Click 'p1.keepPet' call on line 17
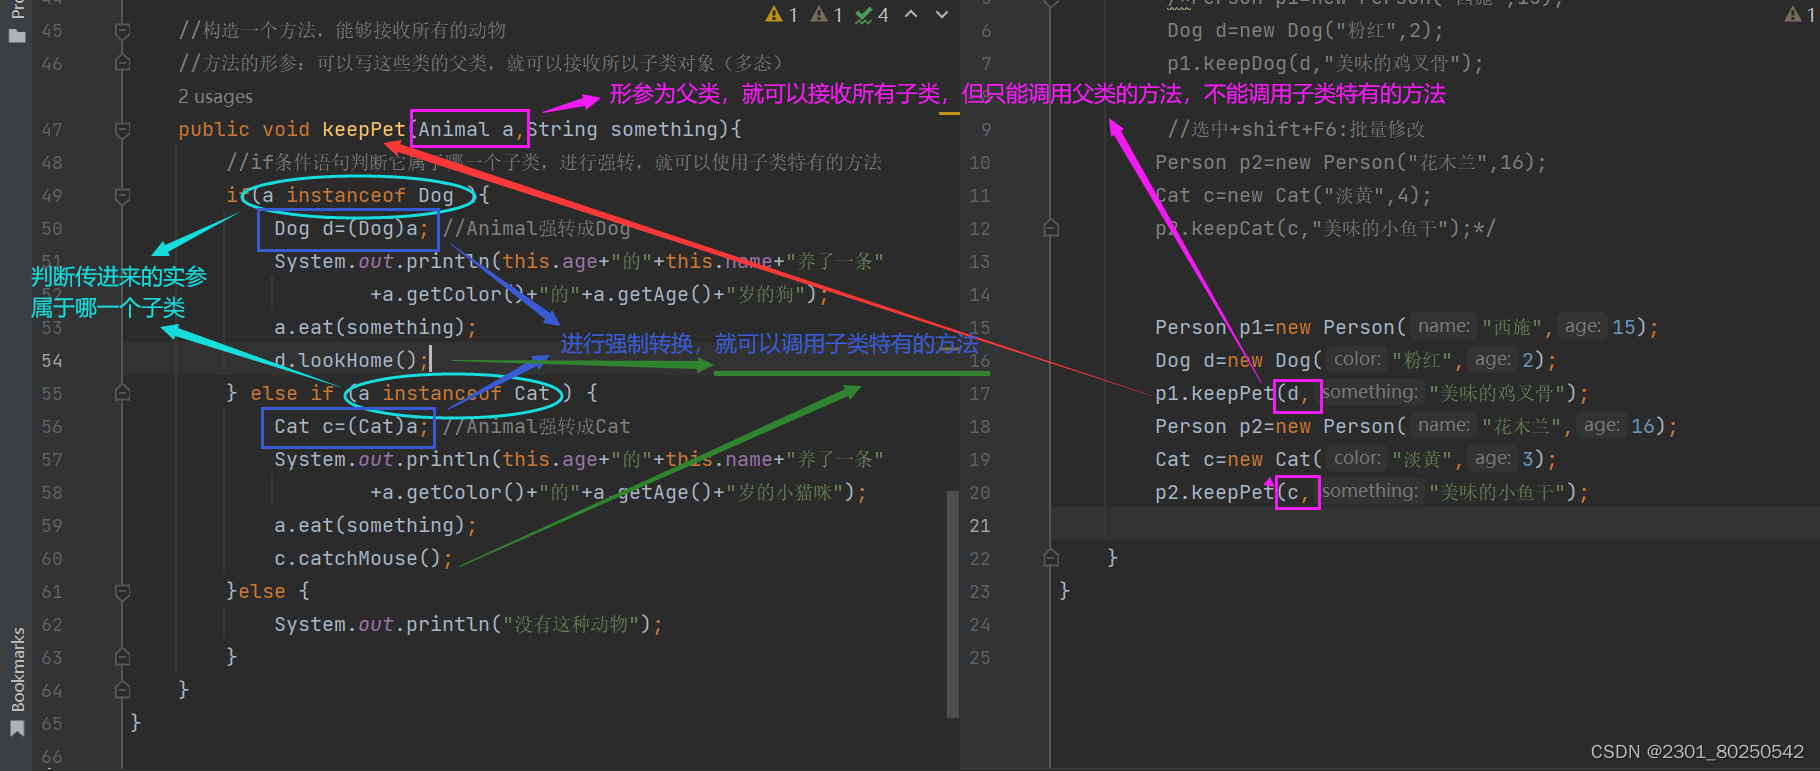The width and height of the screenshot is (1820, 771). [x=1215, y=394]
